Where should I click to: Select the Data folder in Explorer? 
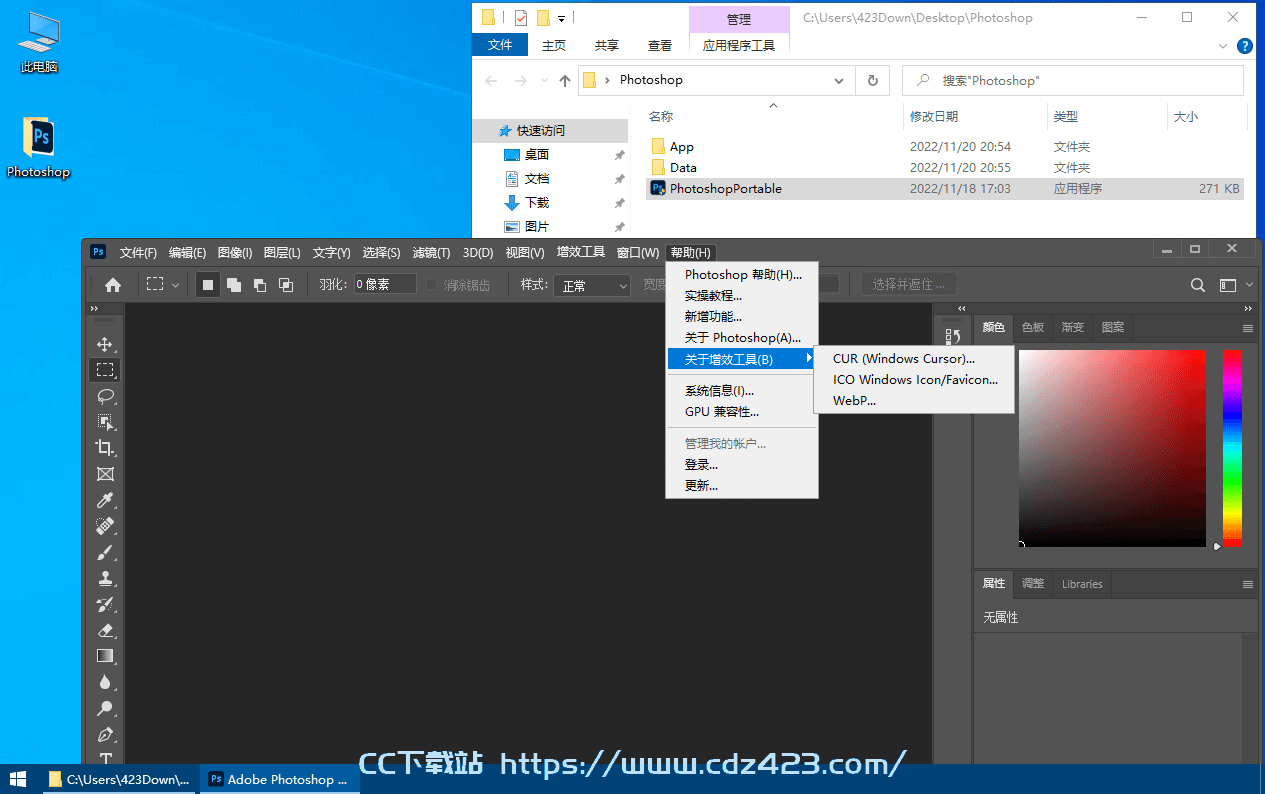(x=945, y=167)
